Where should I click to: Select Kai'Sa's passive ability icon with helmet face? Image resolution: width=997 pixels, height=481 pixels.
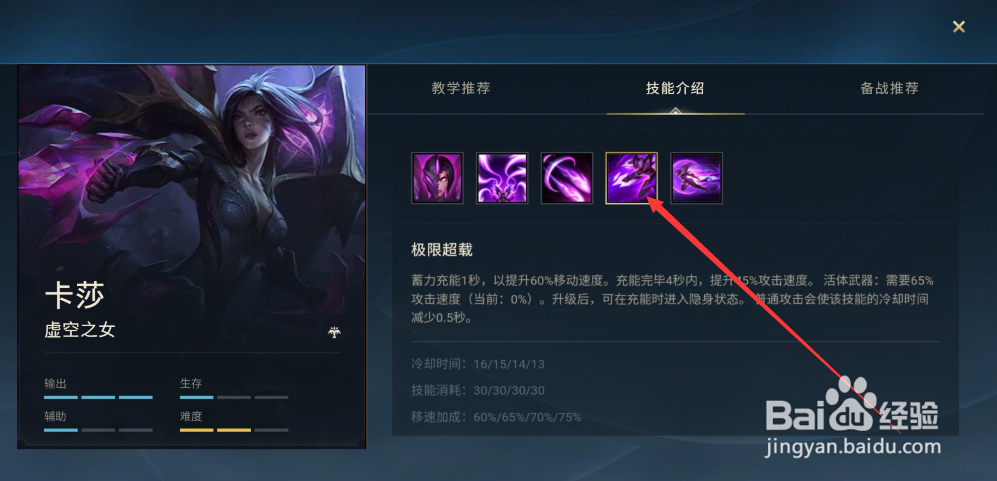(x=437, y=178)
